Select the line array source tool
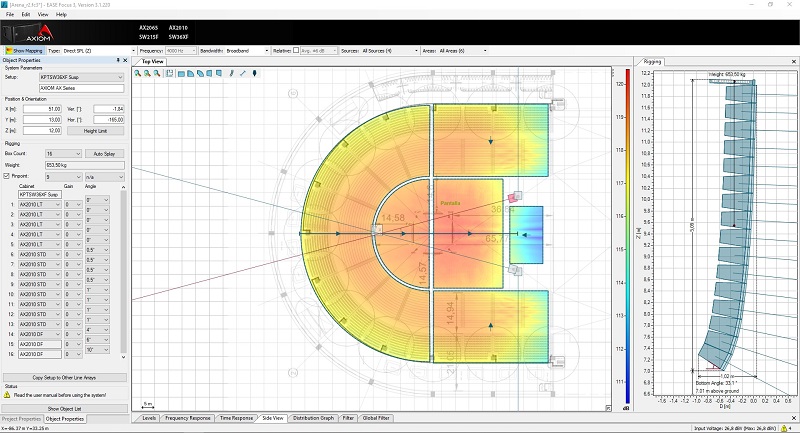Screen dimensions: 800x433 pos(232,73)
